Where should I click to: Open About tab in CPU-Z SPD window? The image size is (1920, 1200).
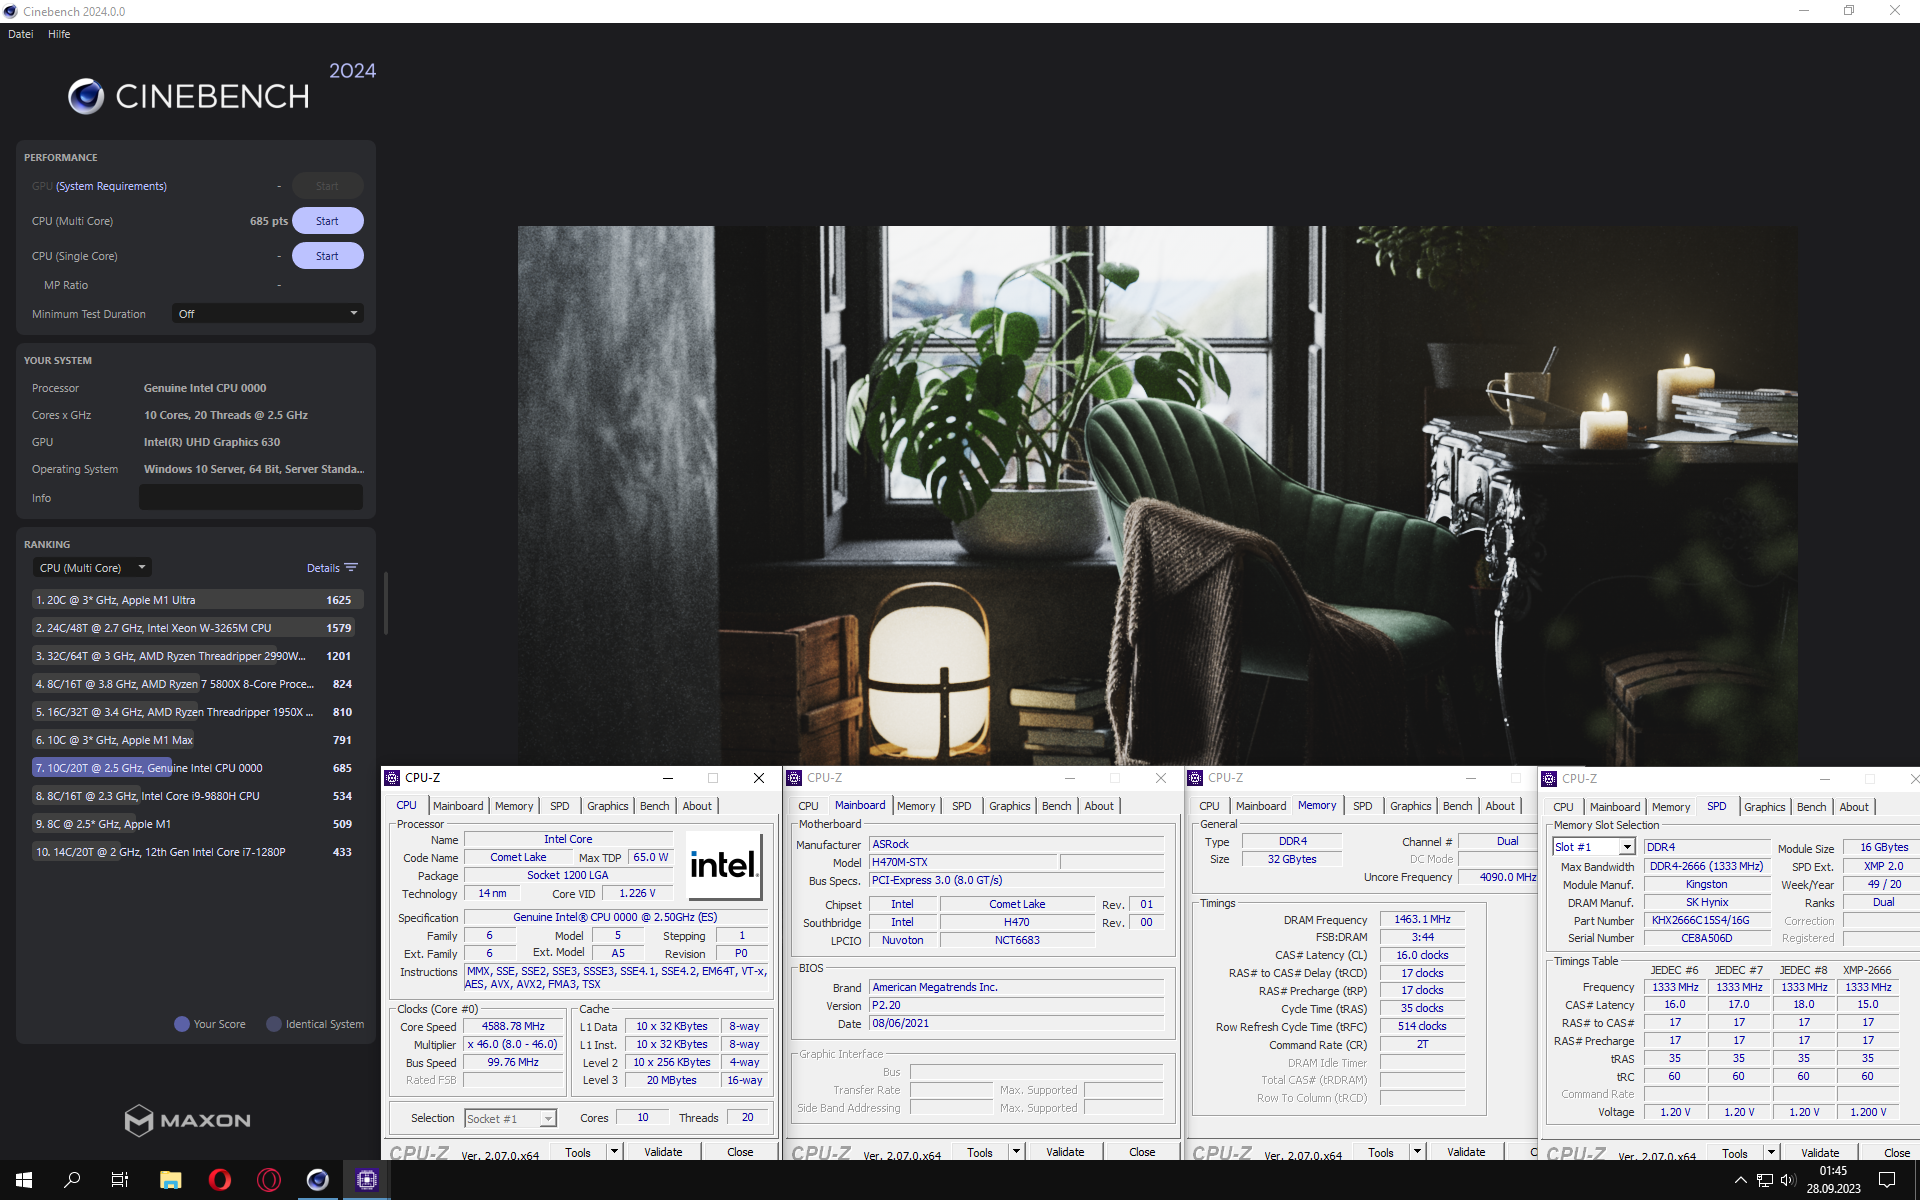[1854, 807]
